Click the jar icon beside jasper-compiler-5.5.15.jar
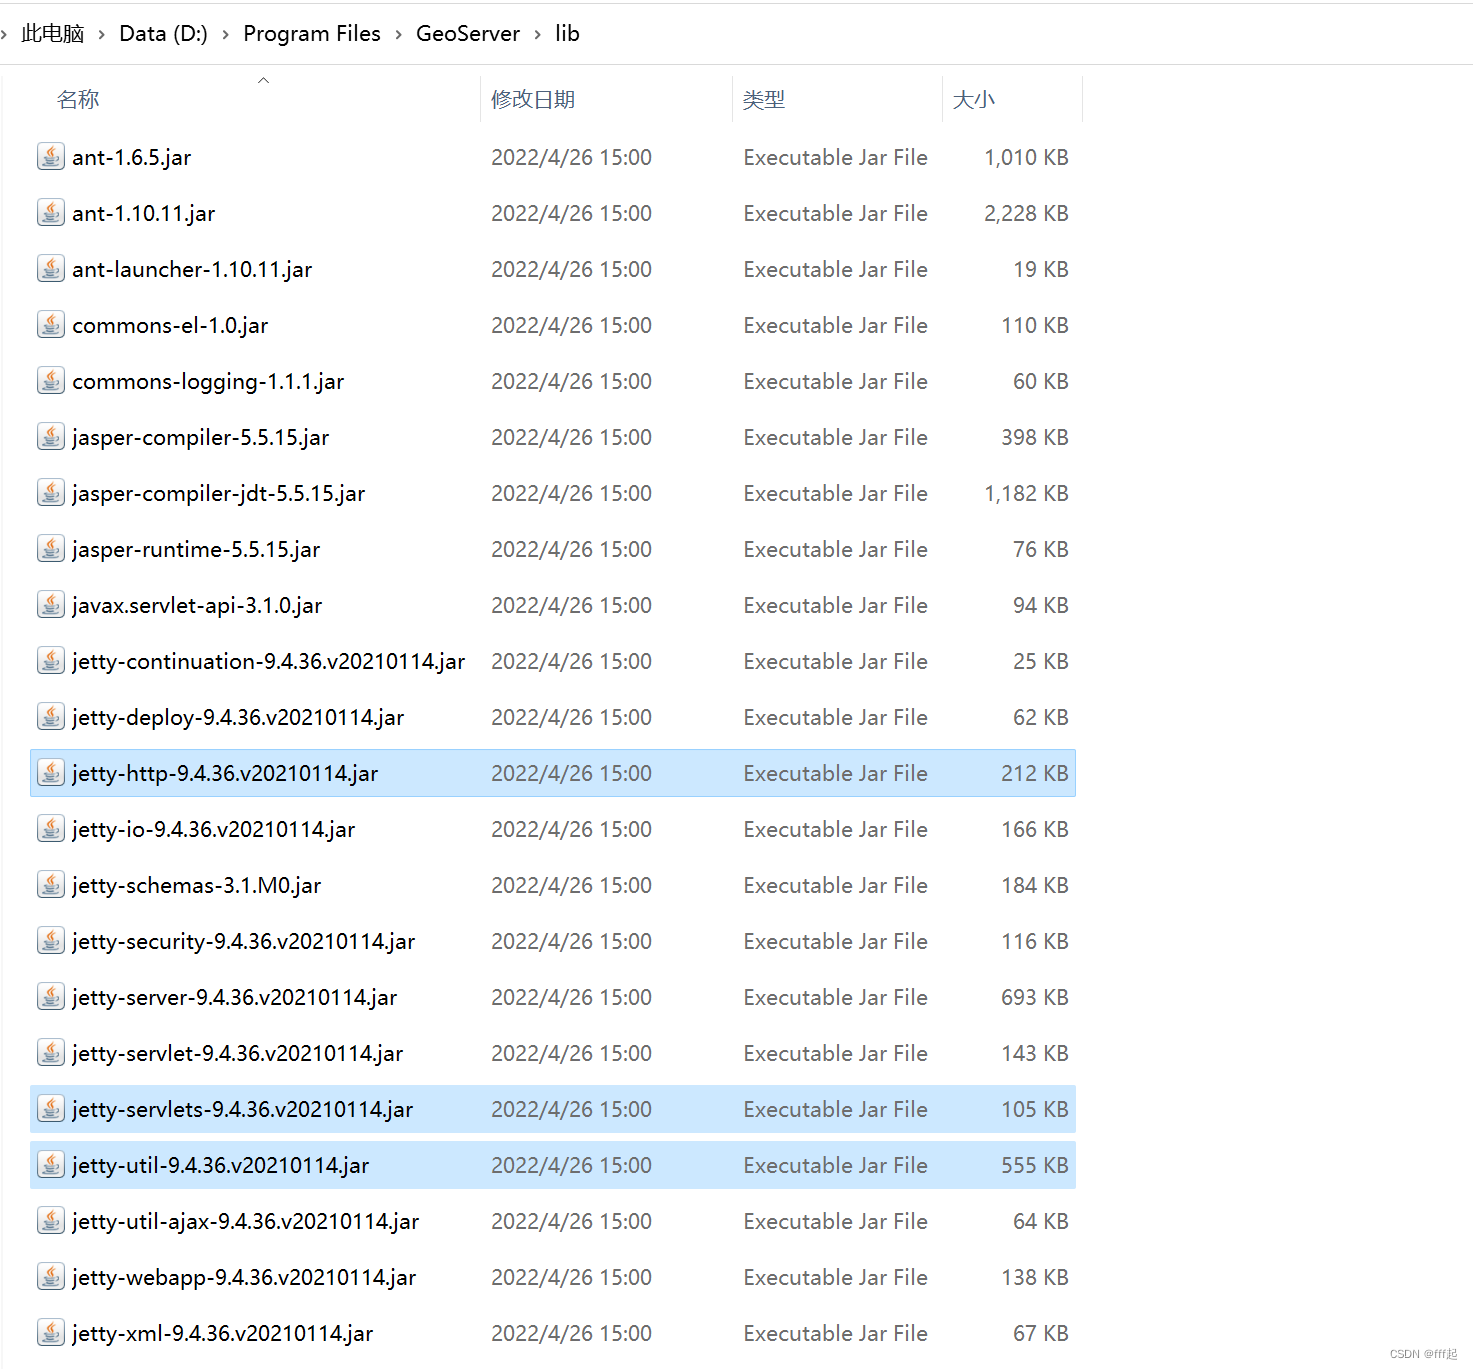Screen dimensions: 1473x1369 50,437
